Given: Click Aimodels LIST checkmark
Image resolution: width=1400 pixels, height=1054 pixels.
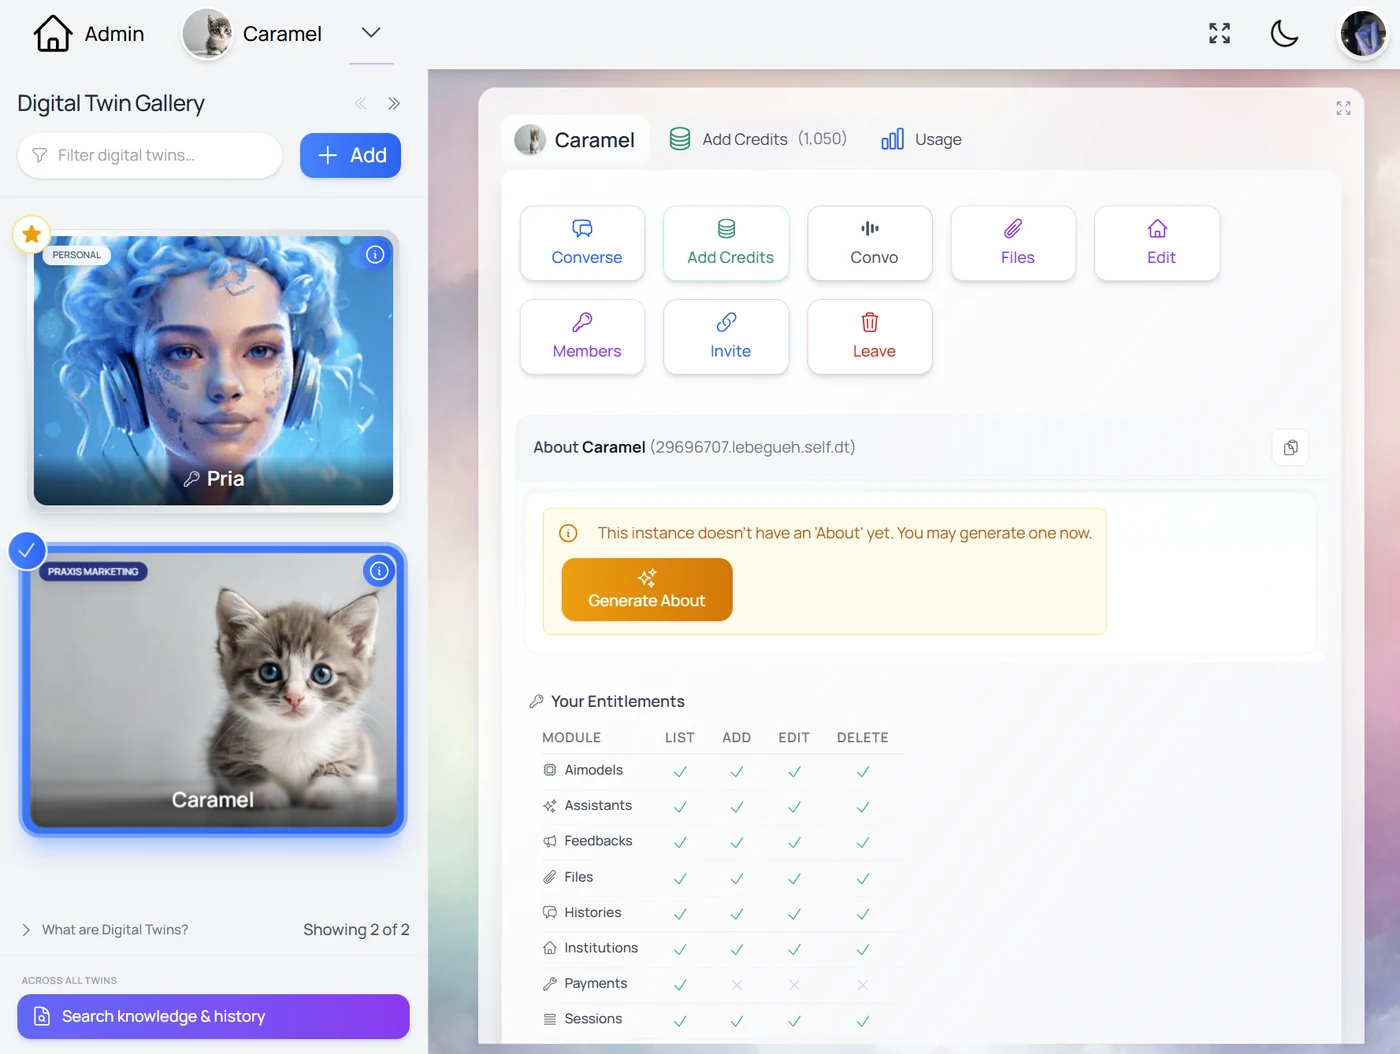Looking at the screenshot, I should [680, 772].
